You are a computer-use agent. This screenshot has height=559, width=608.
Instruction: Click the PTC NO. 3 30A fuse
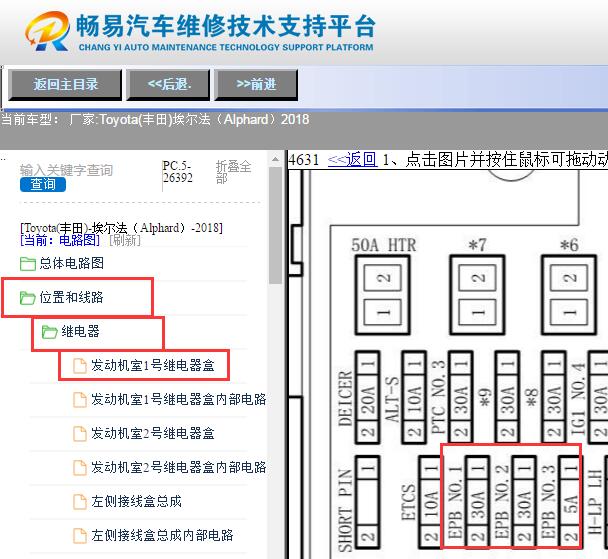click(x=460, y=397)
